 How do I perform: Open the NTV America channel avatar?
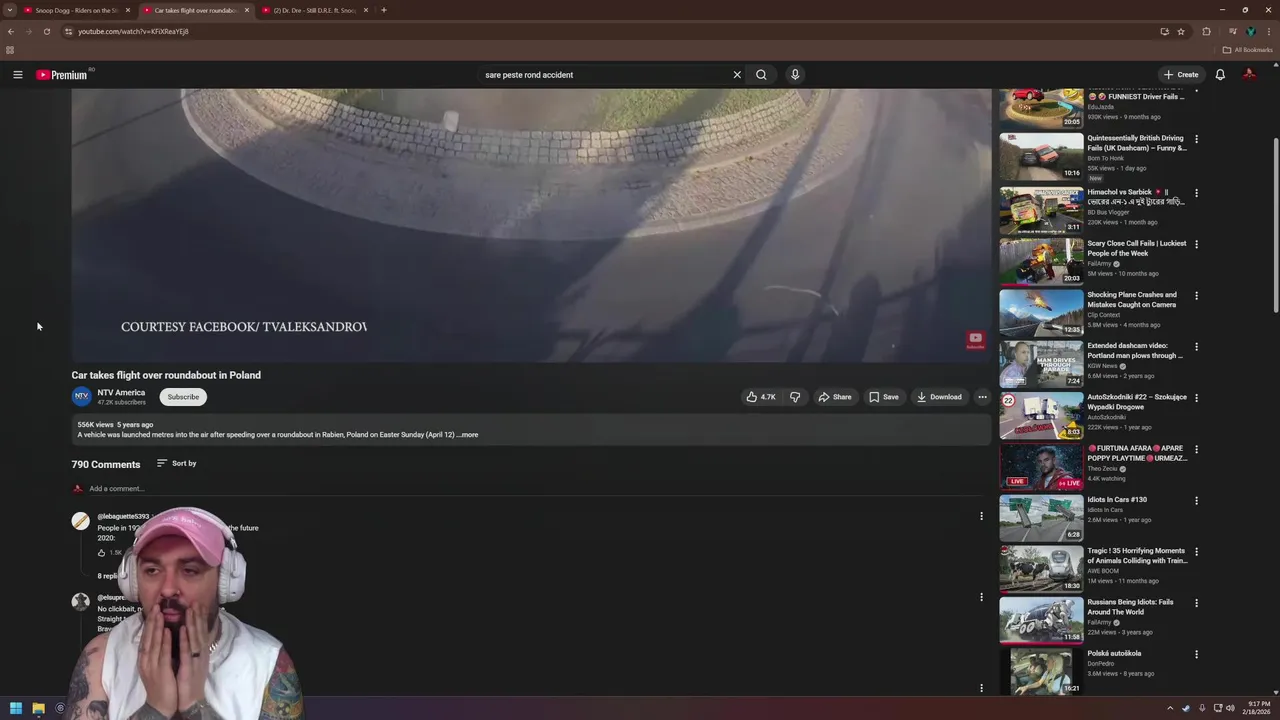pos(81,396)
